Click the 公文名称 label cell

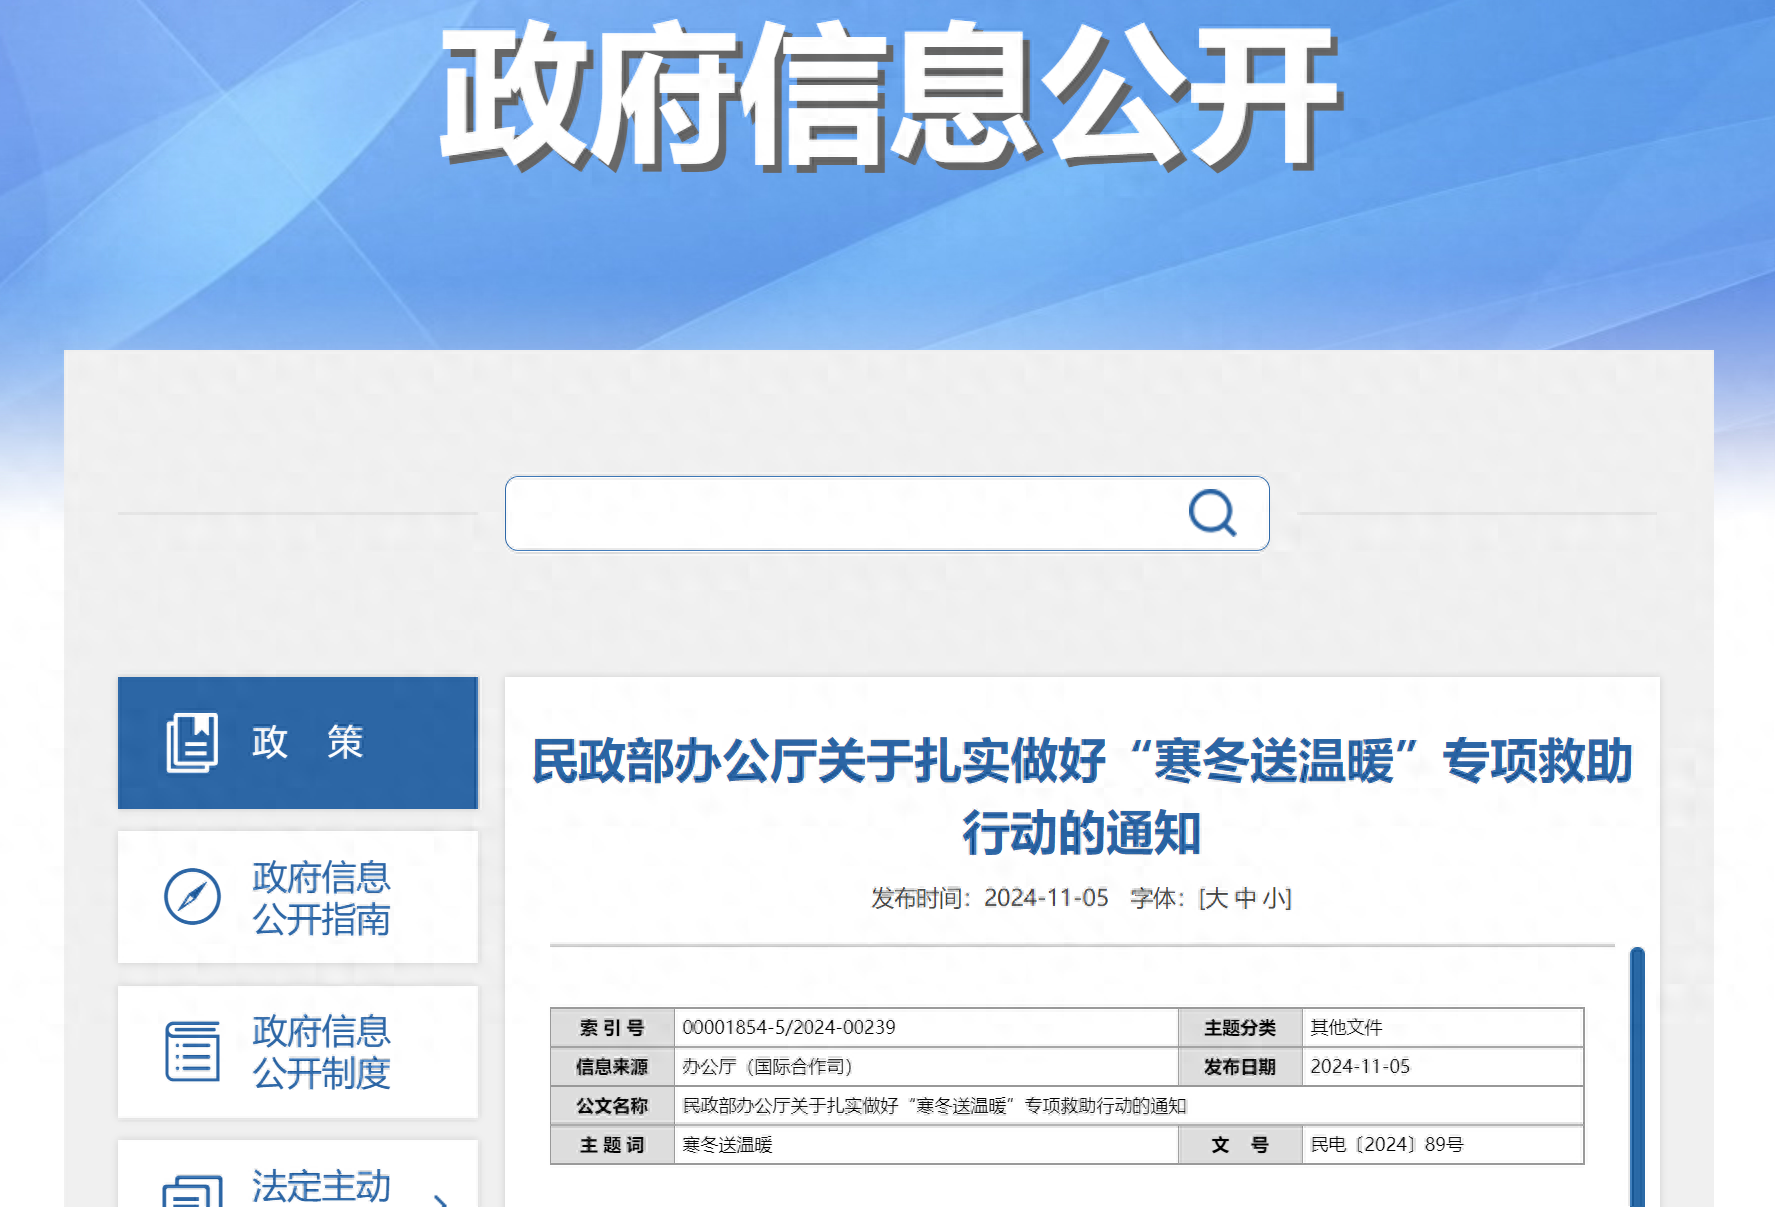(x=612, y=1105)
